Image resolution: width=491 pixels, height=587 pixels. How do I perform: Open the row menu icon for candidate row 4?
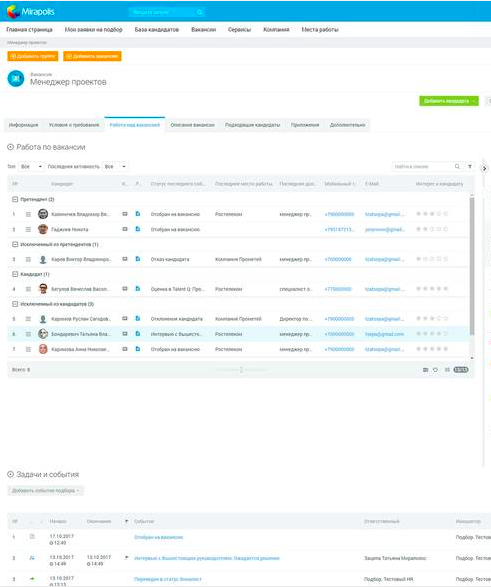28,289
